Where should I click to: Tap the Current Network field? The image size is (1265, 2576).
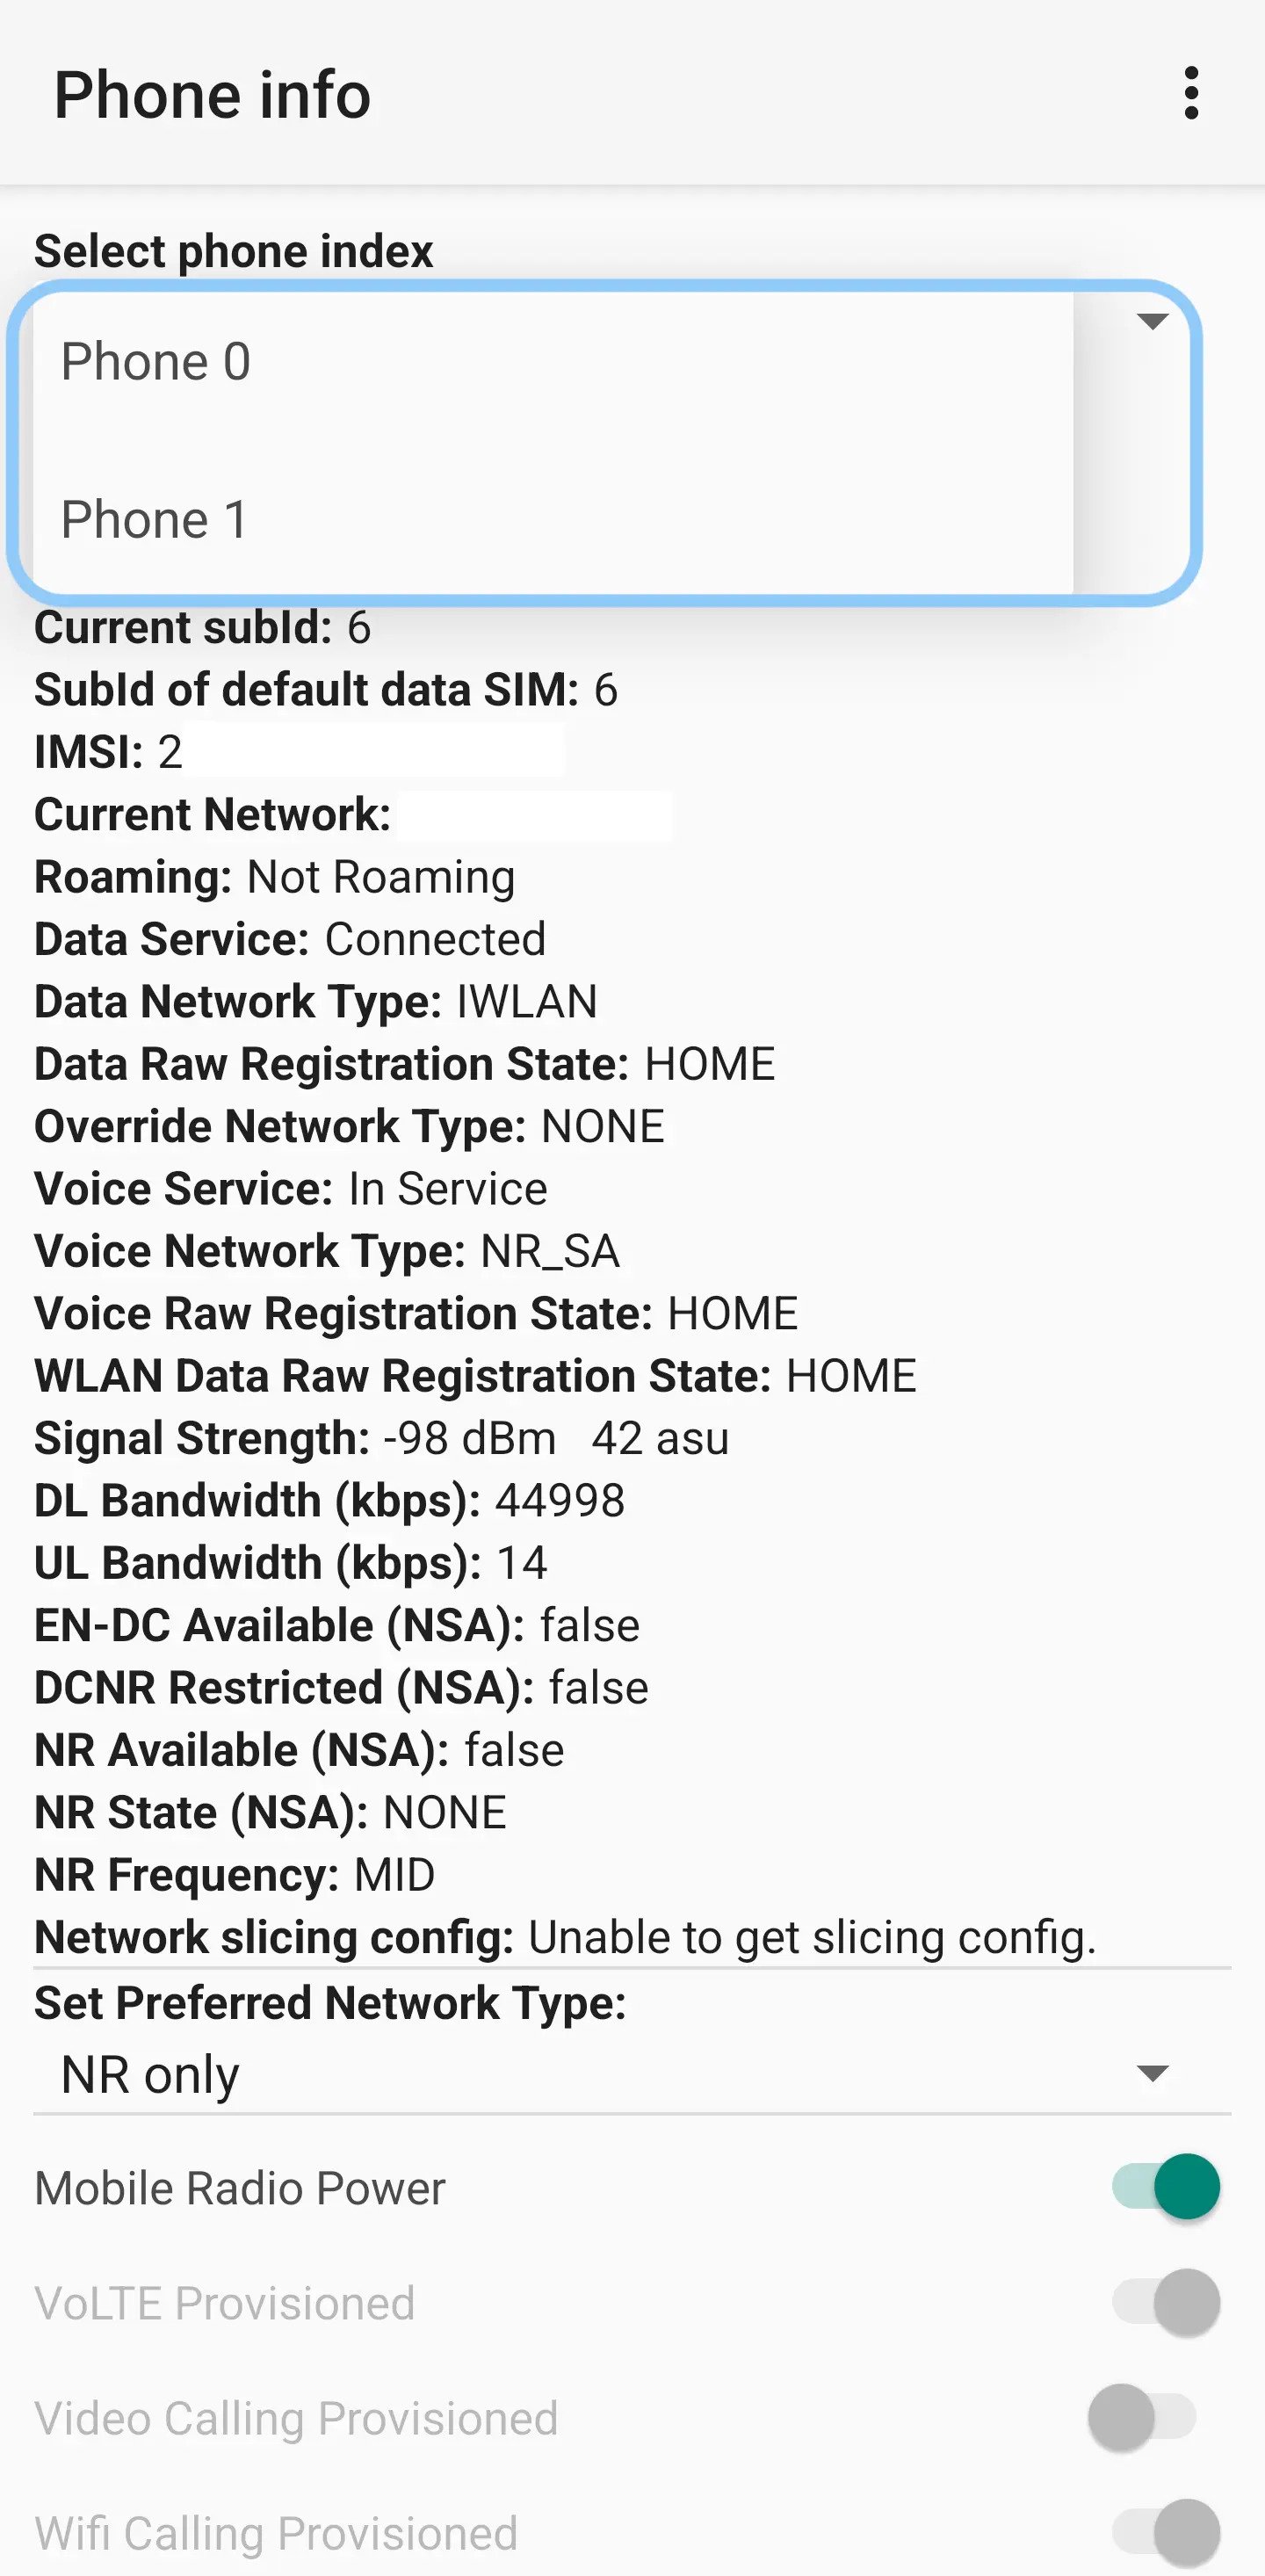[x=353, y=814]
